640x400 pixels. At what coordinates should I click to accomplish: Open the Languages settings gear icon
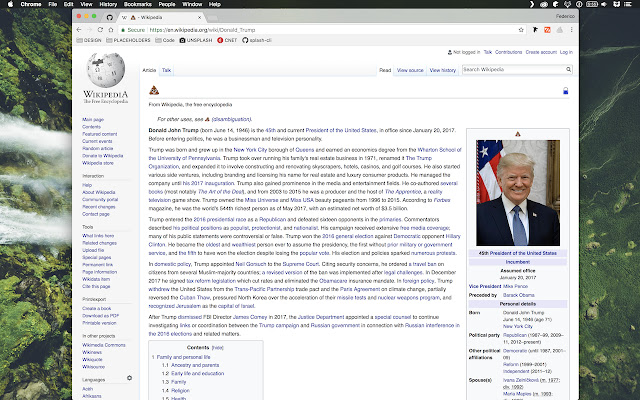pos(129,378)
